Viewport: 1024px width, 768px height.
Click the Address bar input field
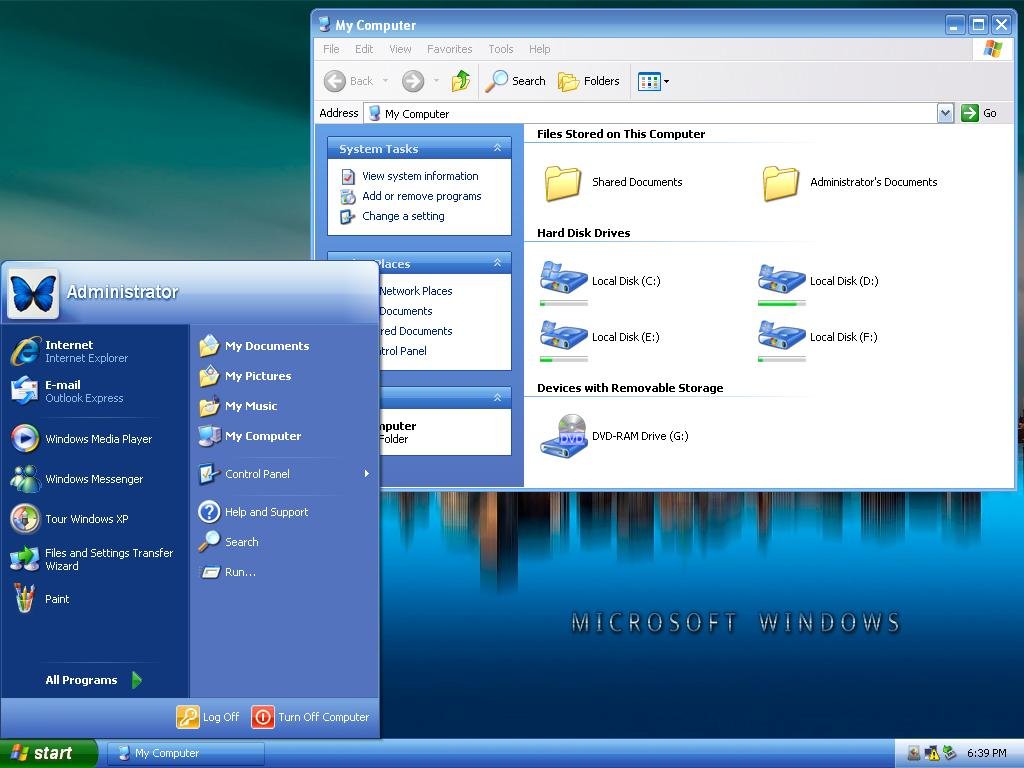650,113
